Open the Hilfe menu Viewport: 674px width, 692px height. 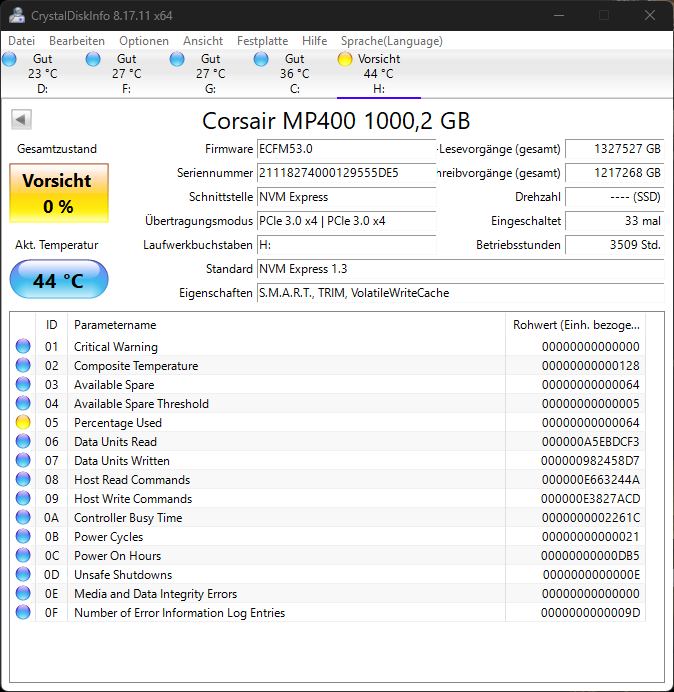point(314,41)
